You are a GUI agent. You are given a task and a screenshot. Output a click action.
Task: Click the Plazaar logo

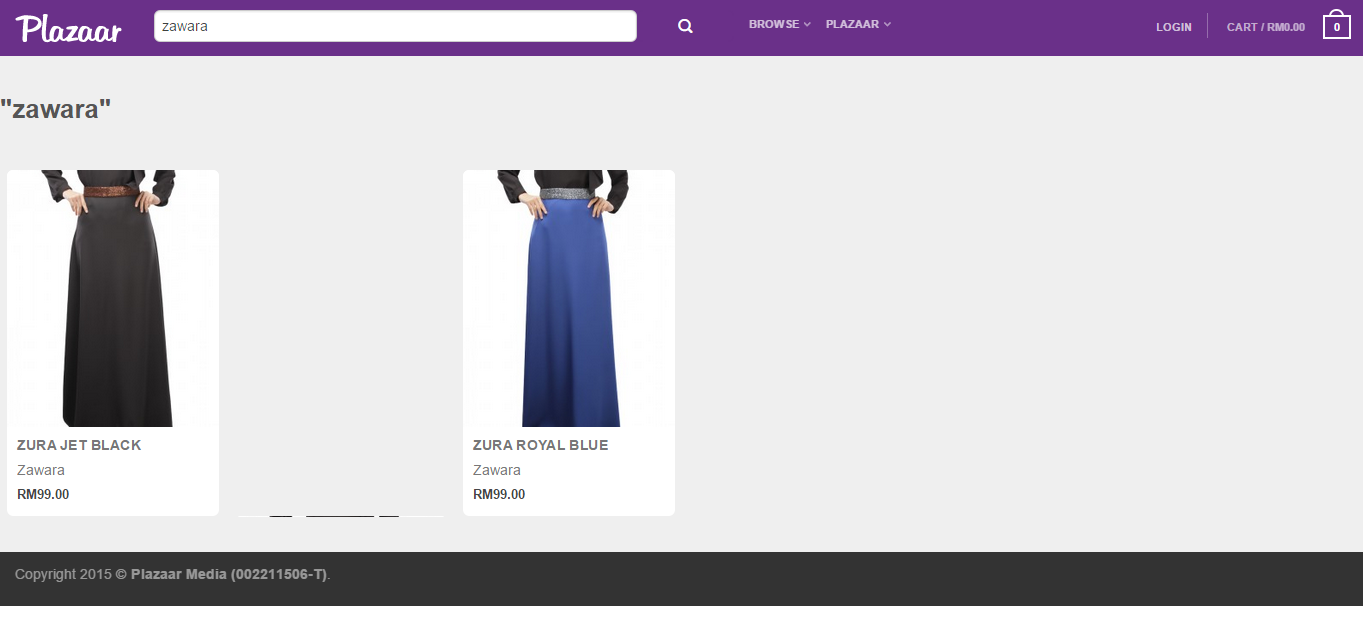[x=68, y=28]
